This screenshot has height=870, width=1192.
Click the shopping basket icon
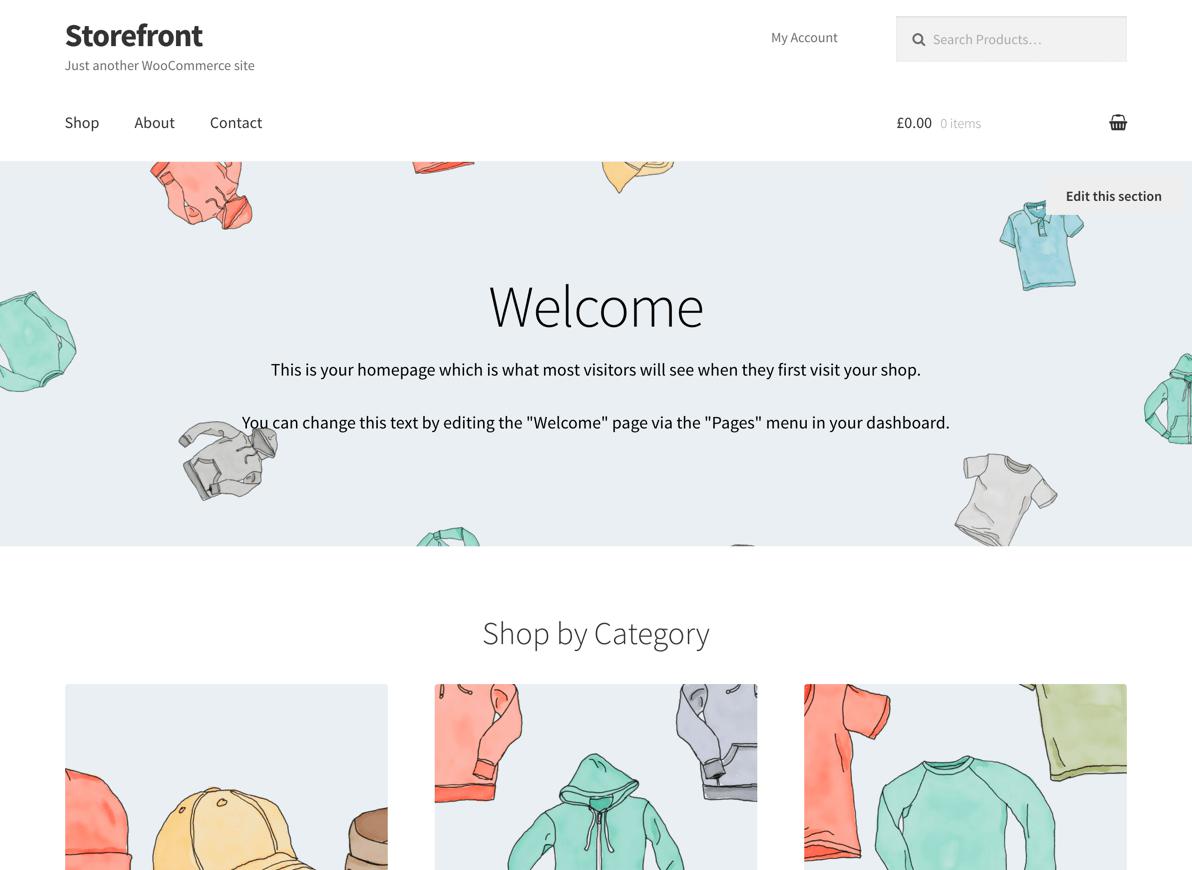tap(1118, 122)
